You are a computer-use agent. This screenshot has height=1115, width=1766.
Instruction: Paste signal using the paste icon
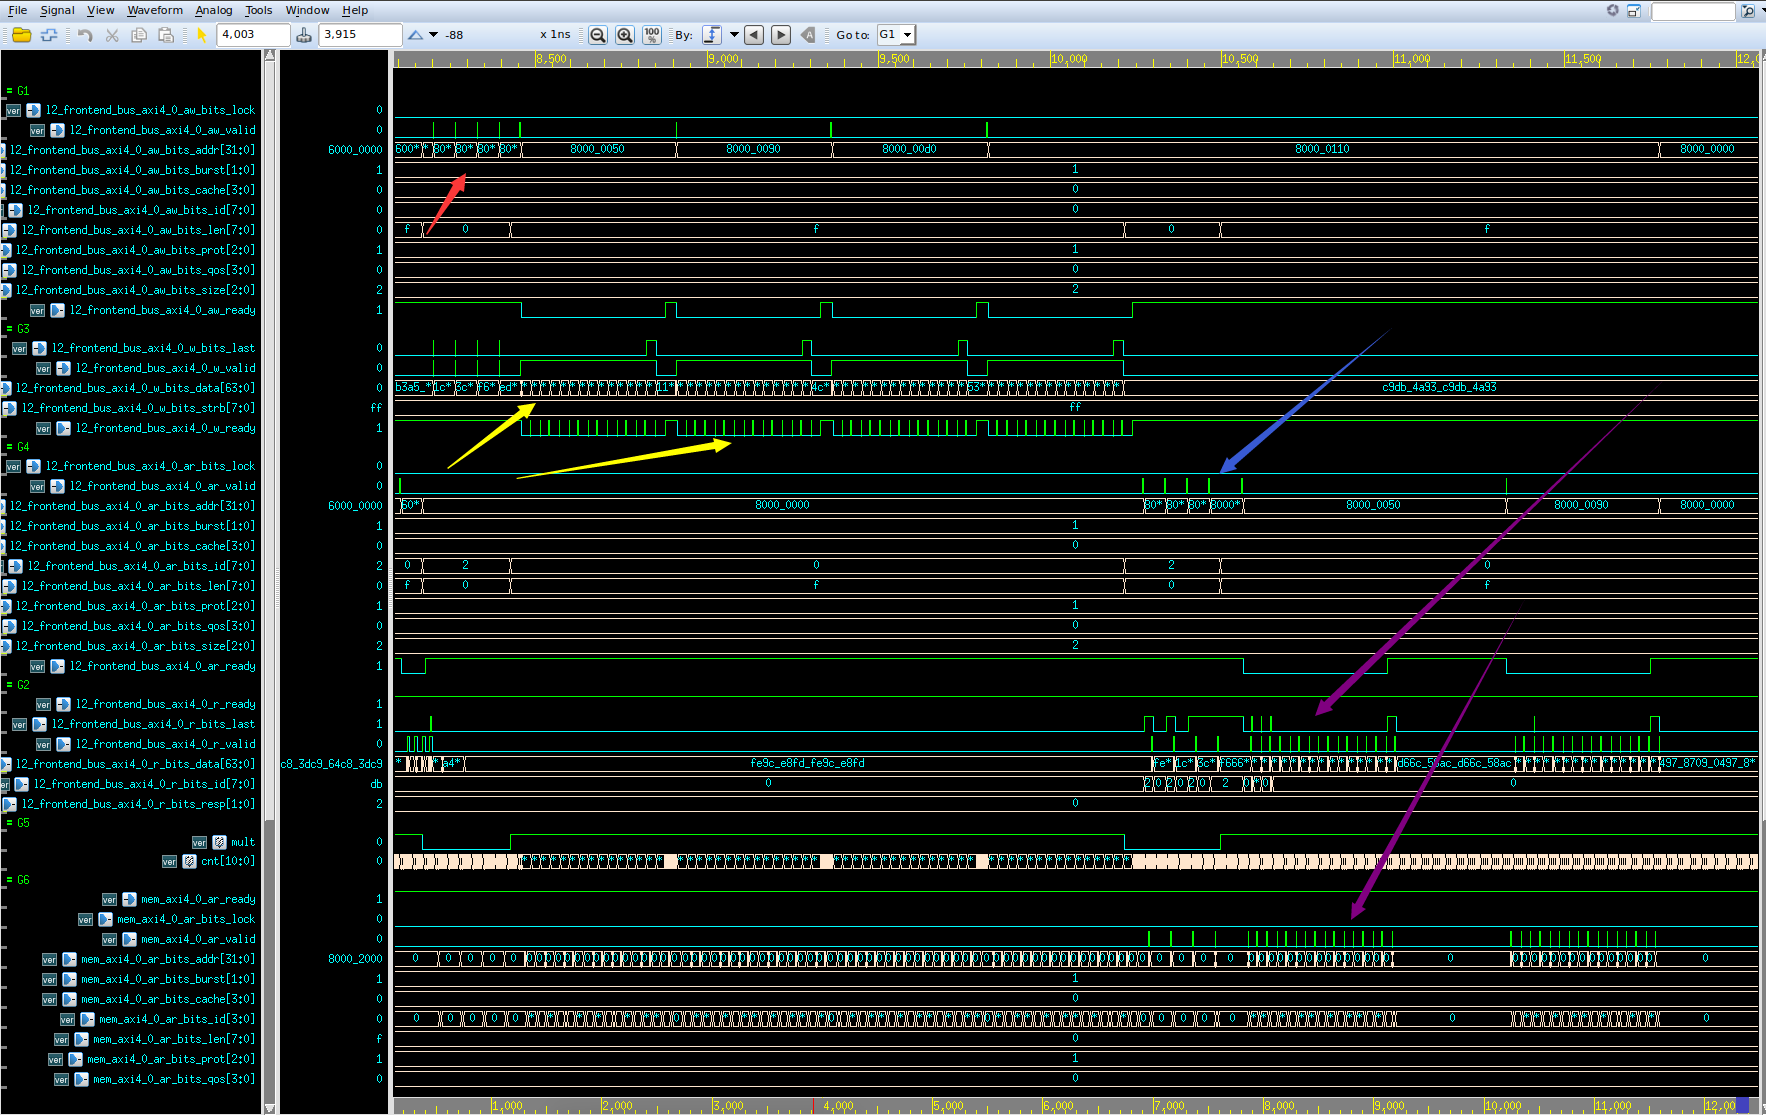coord(166,35)
